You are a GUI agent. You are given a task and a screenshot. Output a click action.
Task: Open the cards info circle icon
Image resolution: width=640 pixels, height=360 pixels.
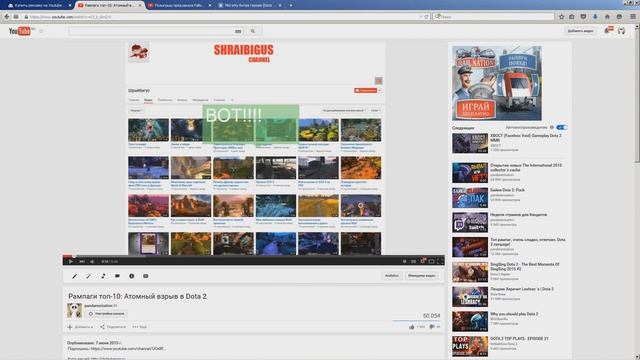[131, 276]
